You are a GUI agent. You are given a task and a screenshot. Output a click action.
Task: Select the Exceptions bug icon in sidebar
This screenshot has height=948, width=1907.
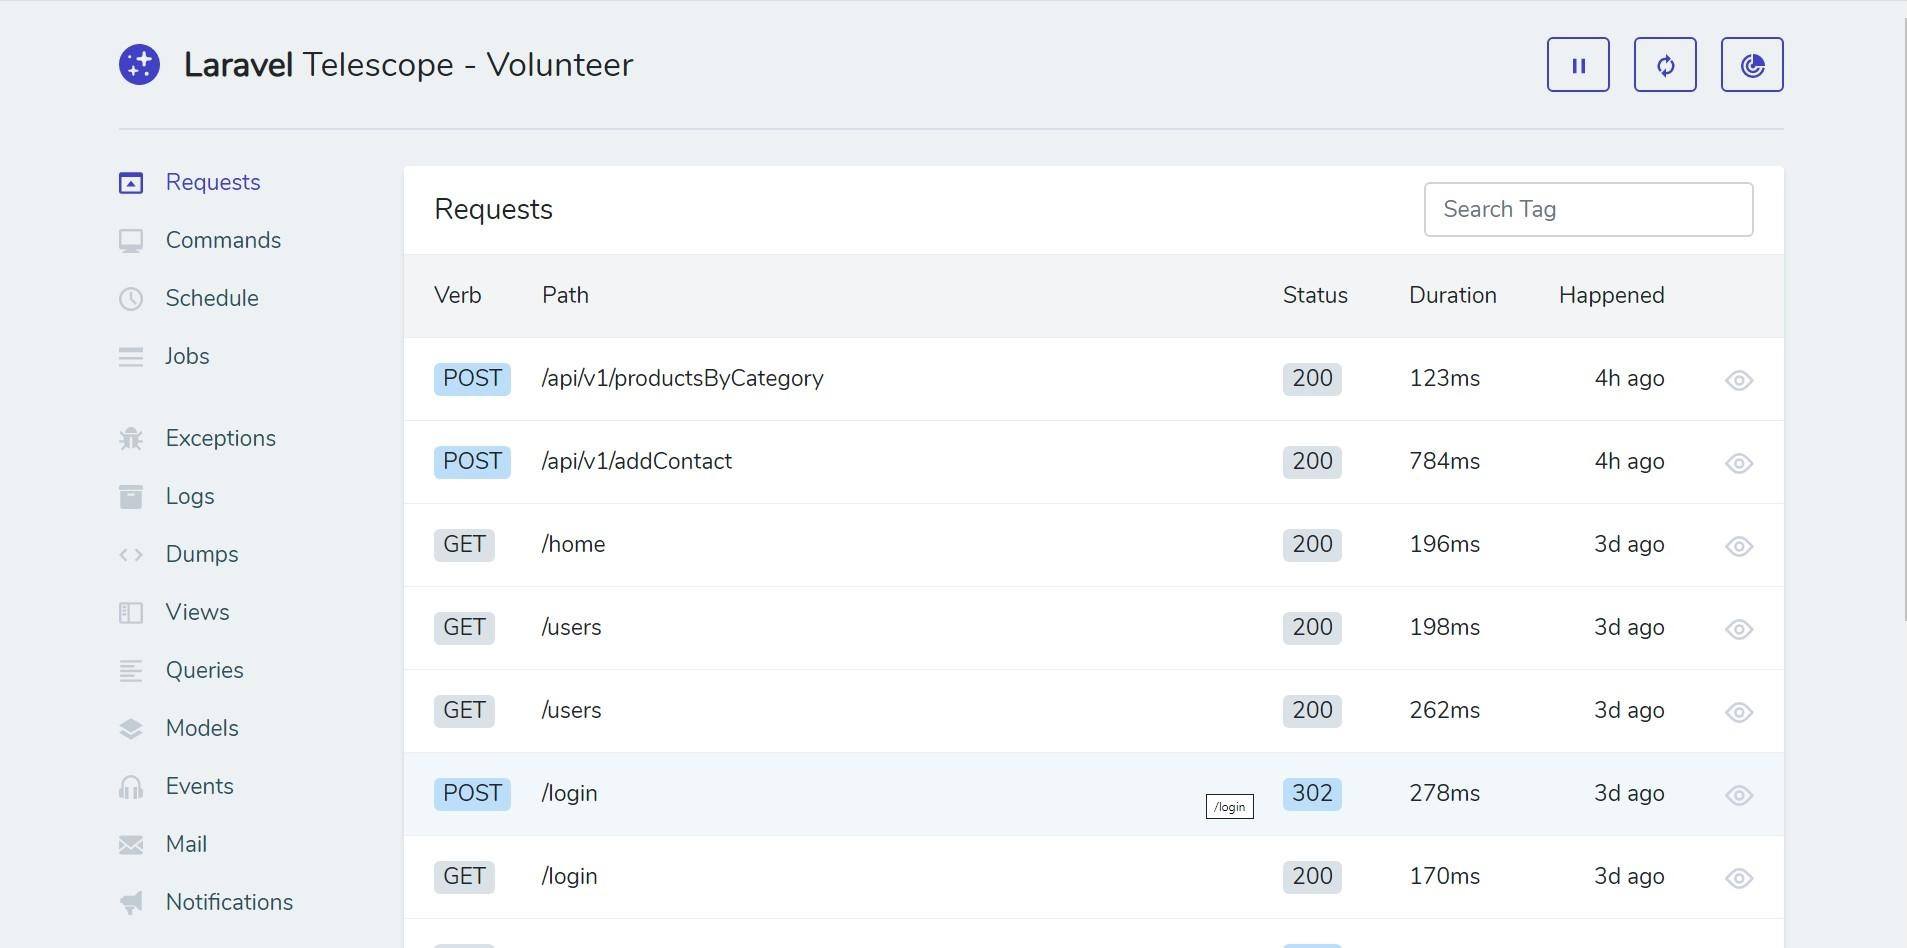(131, 438)
